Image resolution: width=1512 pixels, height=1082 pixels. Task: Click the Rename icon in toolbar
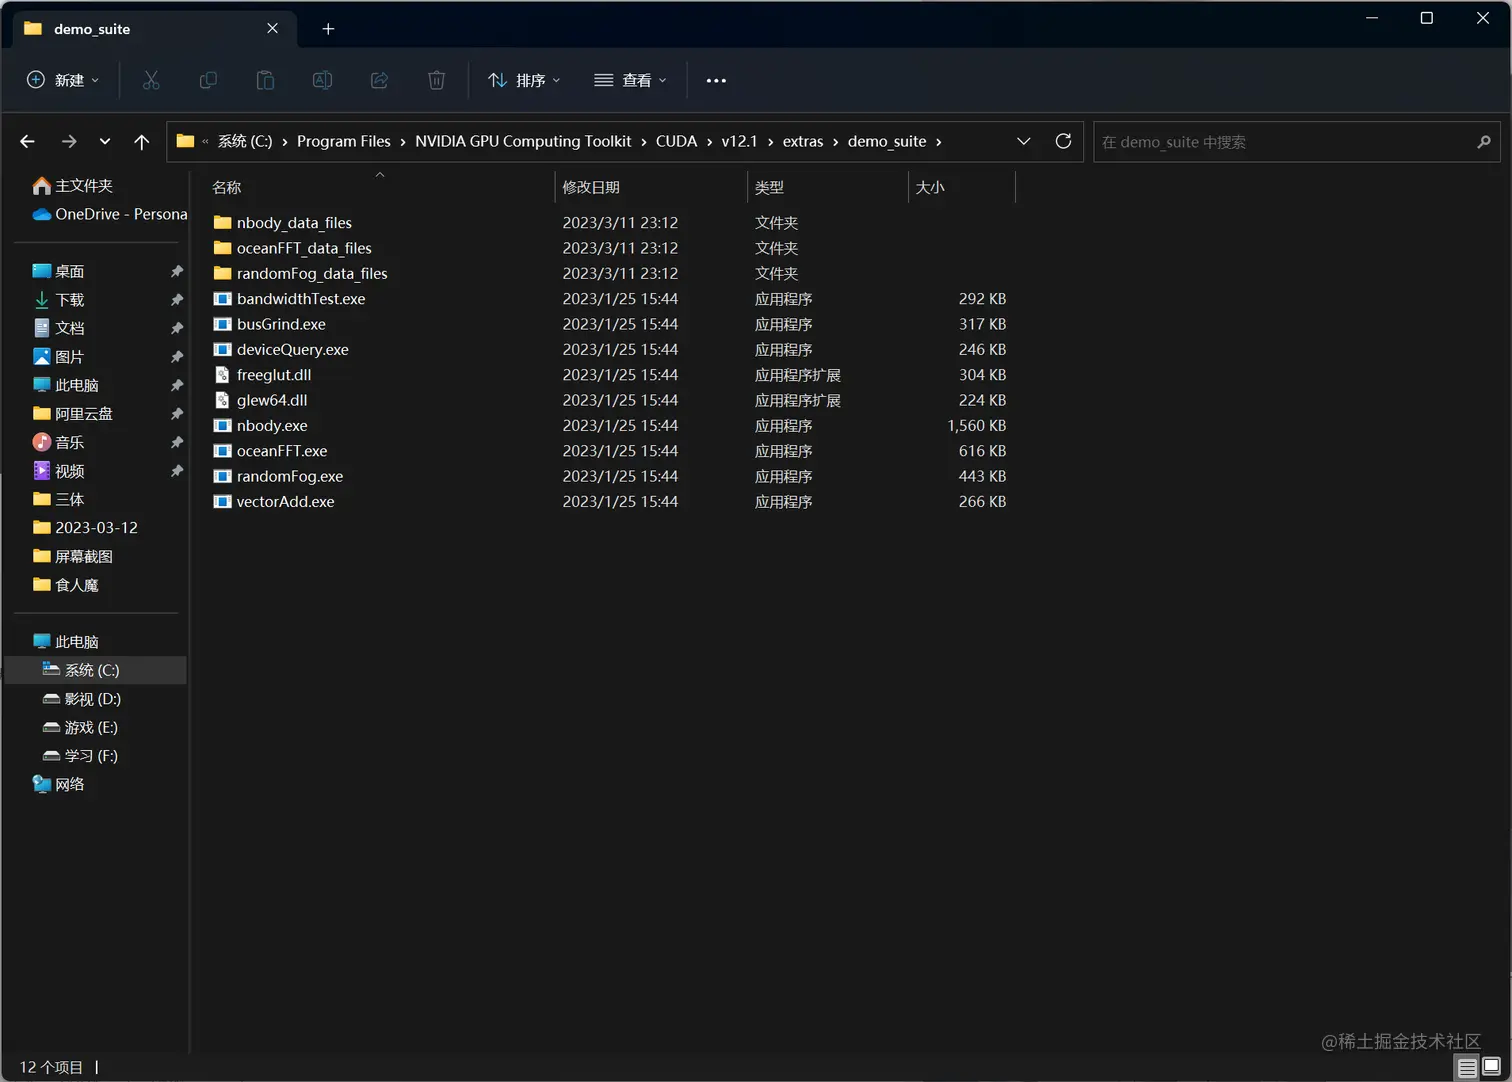point(322,80)
